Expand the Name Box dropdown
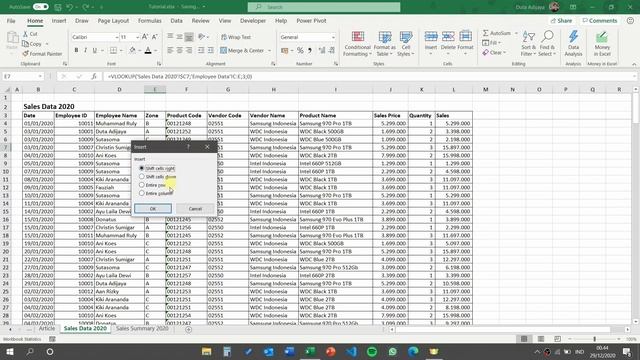Image resolution: width=640 pixels, height=360 pixels. pos(40,76)
